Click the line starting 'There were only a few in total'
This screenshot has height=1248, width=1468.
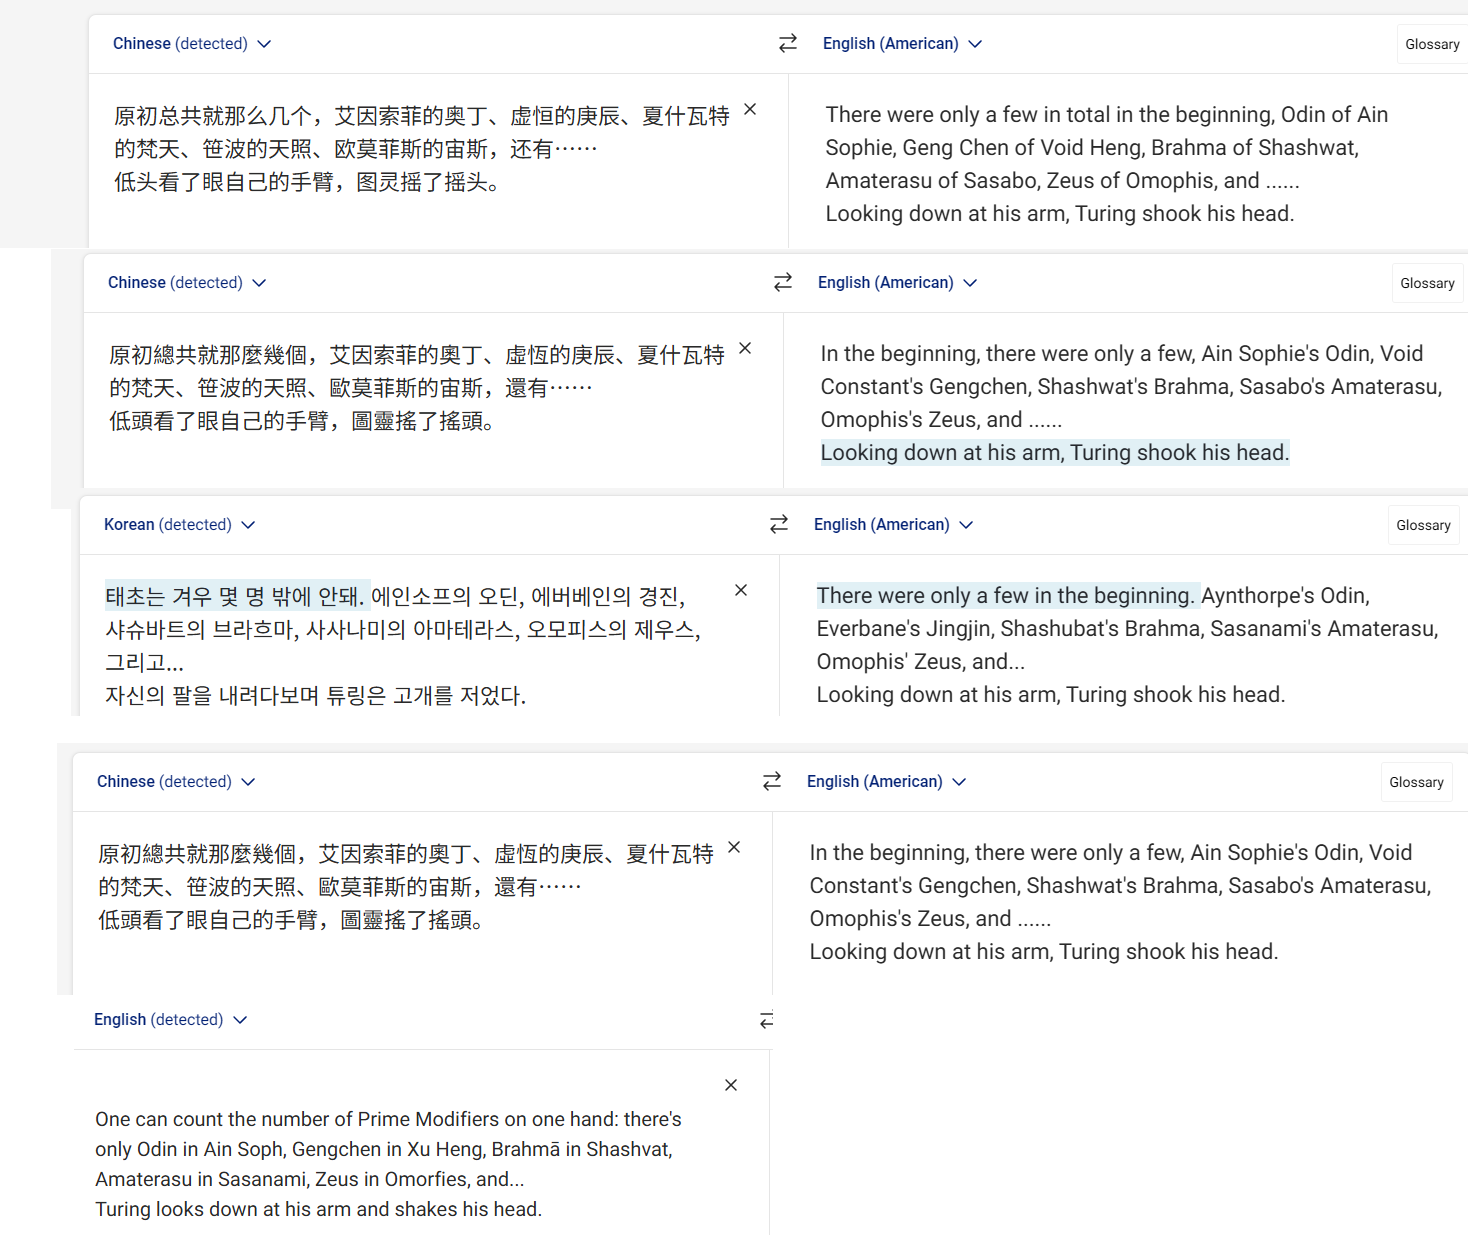point(1107,115)
